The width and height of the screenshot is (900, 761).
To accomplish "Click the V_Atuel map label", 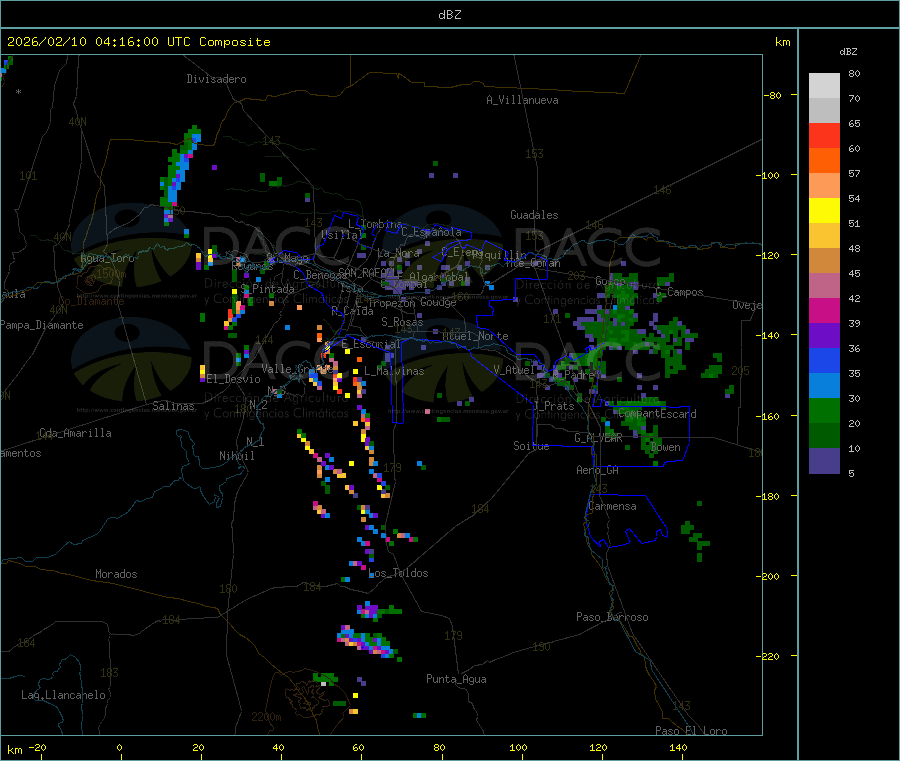I will point(514,370).
